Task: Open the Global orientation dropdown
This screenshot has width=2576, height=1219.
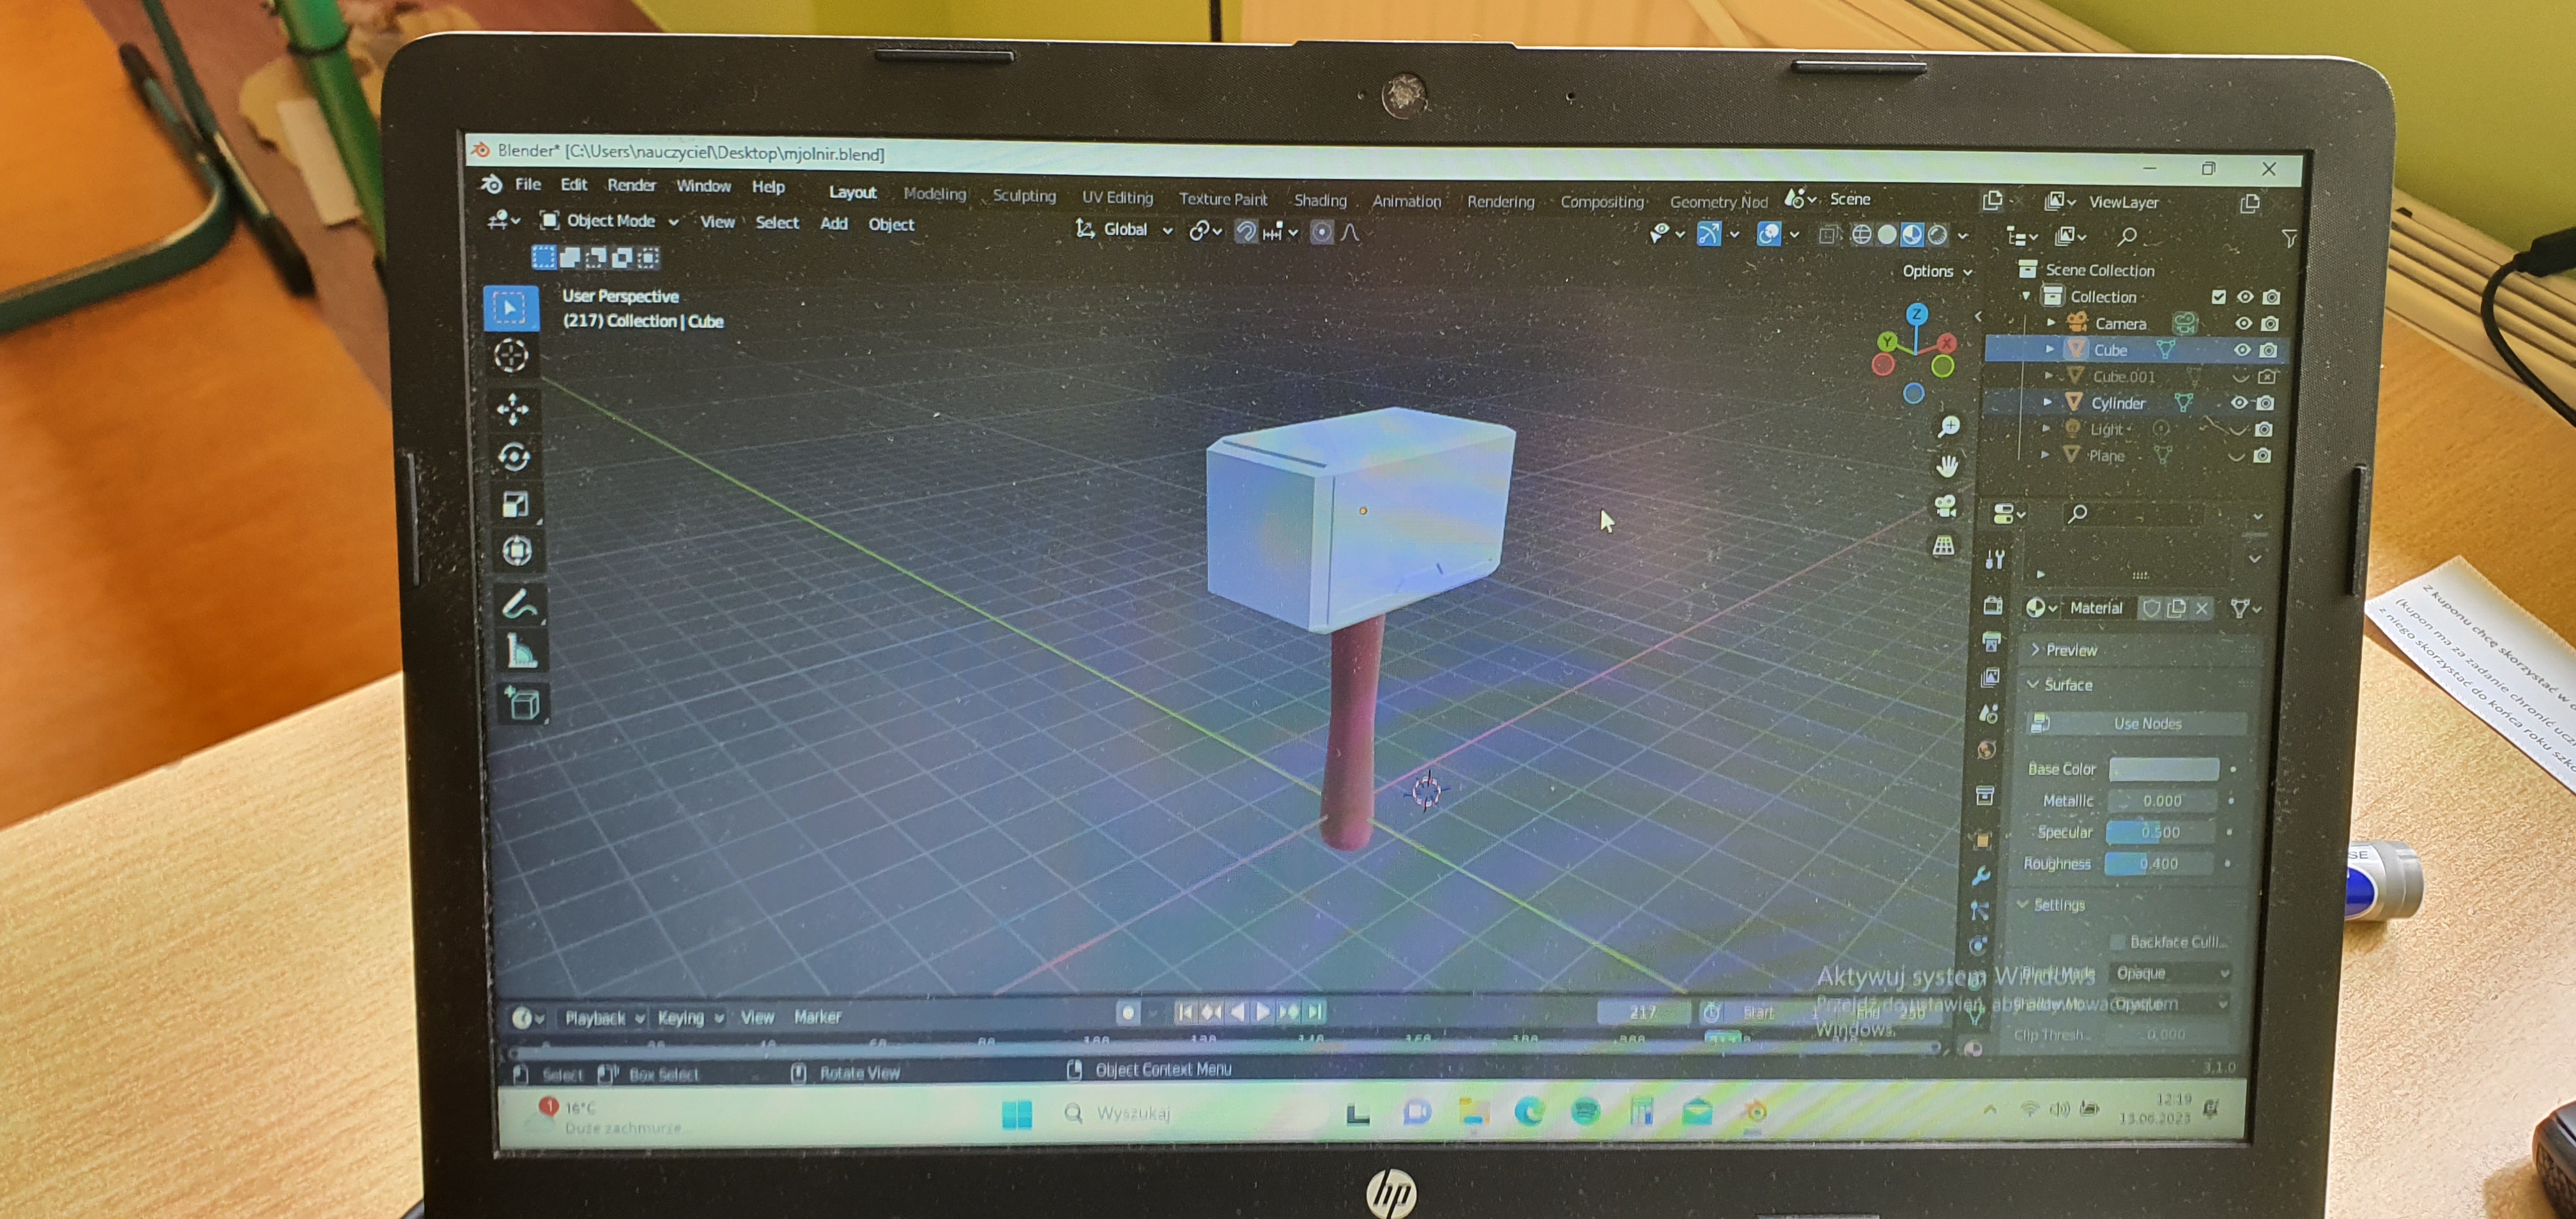Action: [1124, 230]
